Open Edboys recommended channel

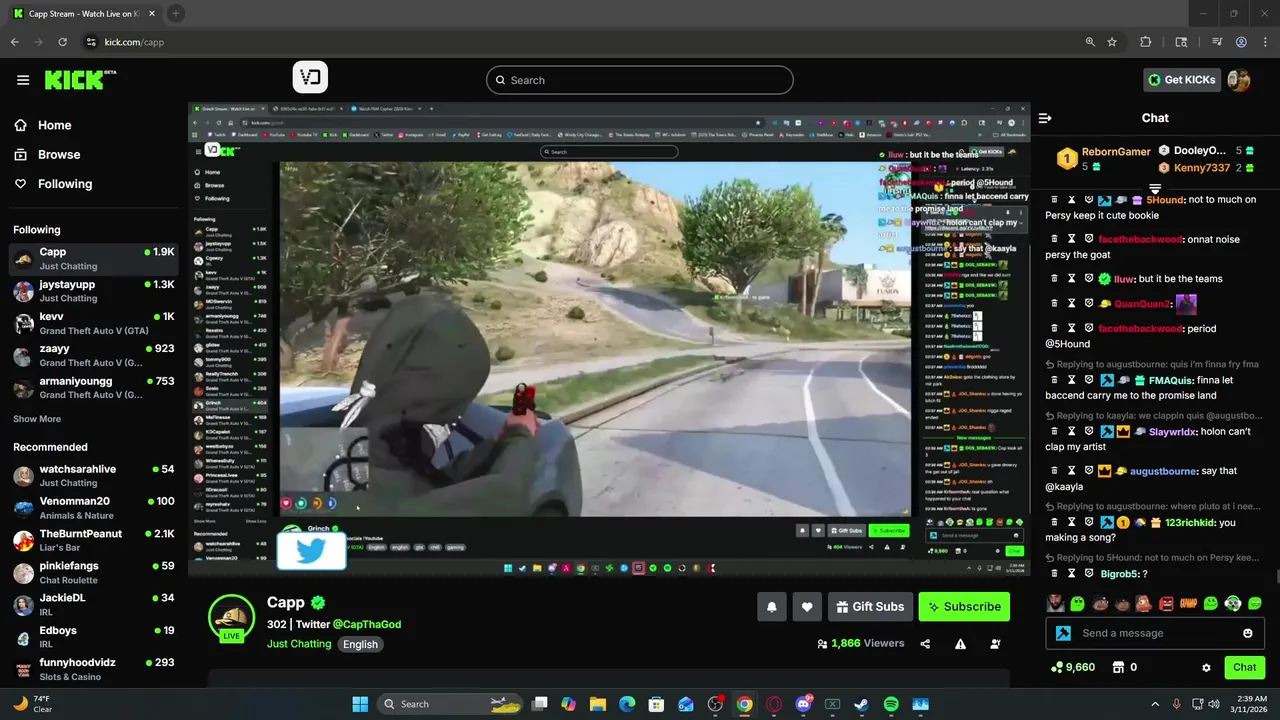94,637
